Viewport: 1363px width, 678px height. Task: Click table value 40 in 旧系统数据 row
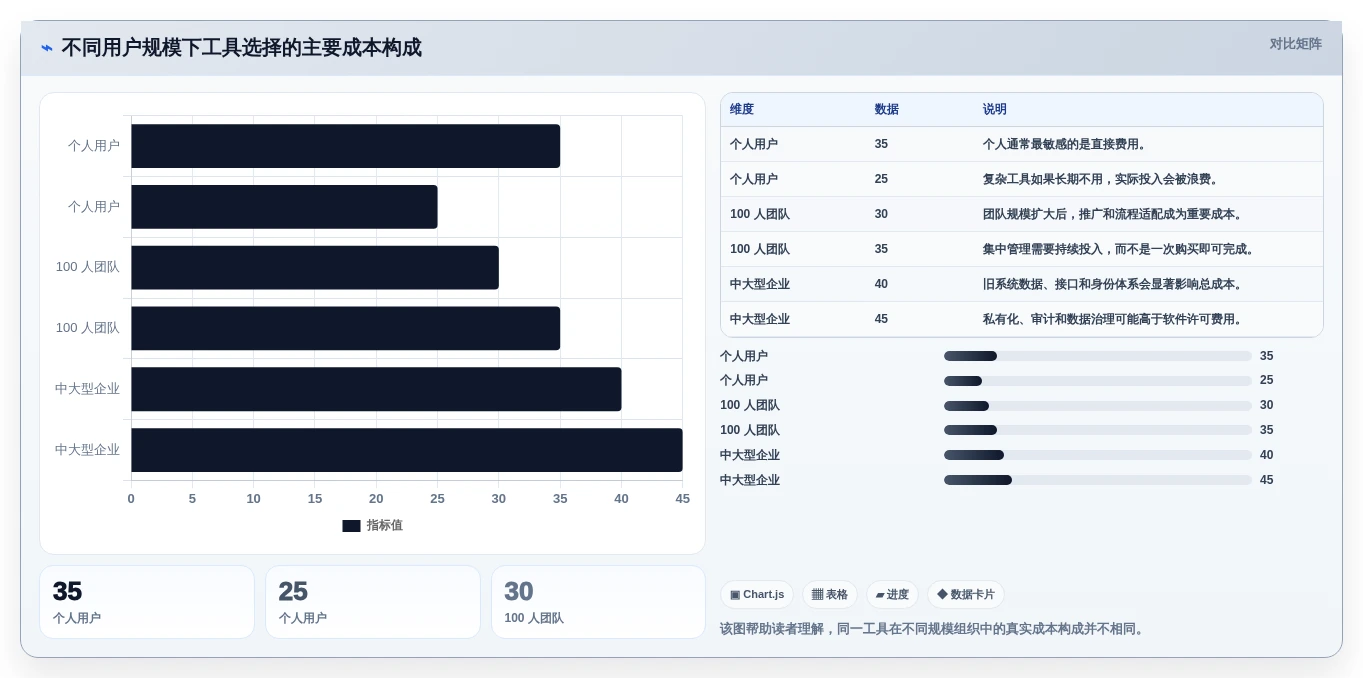pyautogui.click(x=881, y=284)
